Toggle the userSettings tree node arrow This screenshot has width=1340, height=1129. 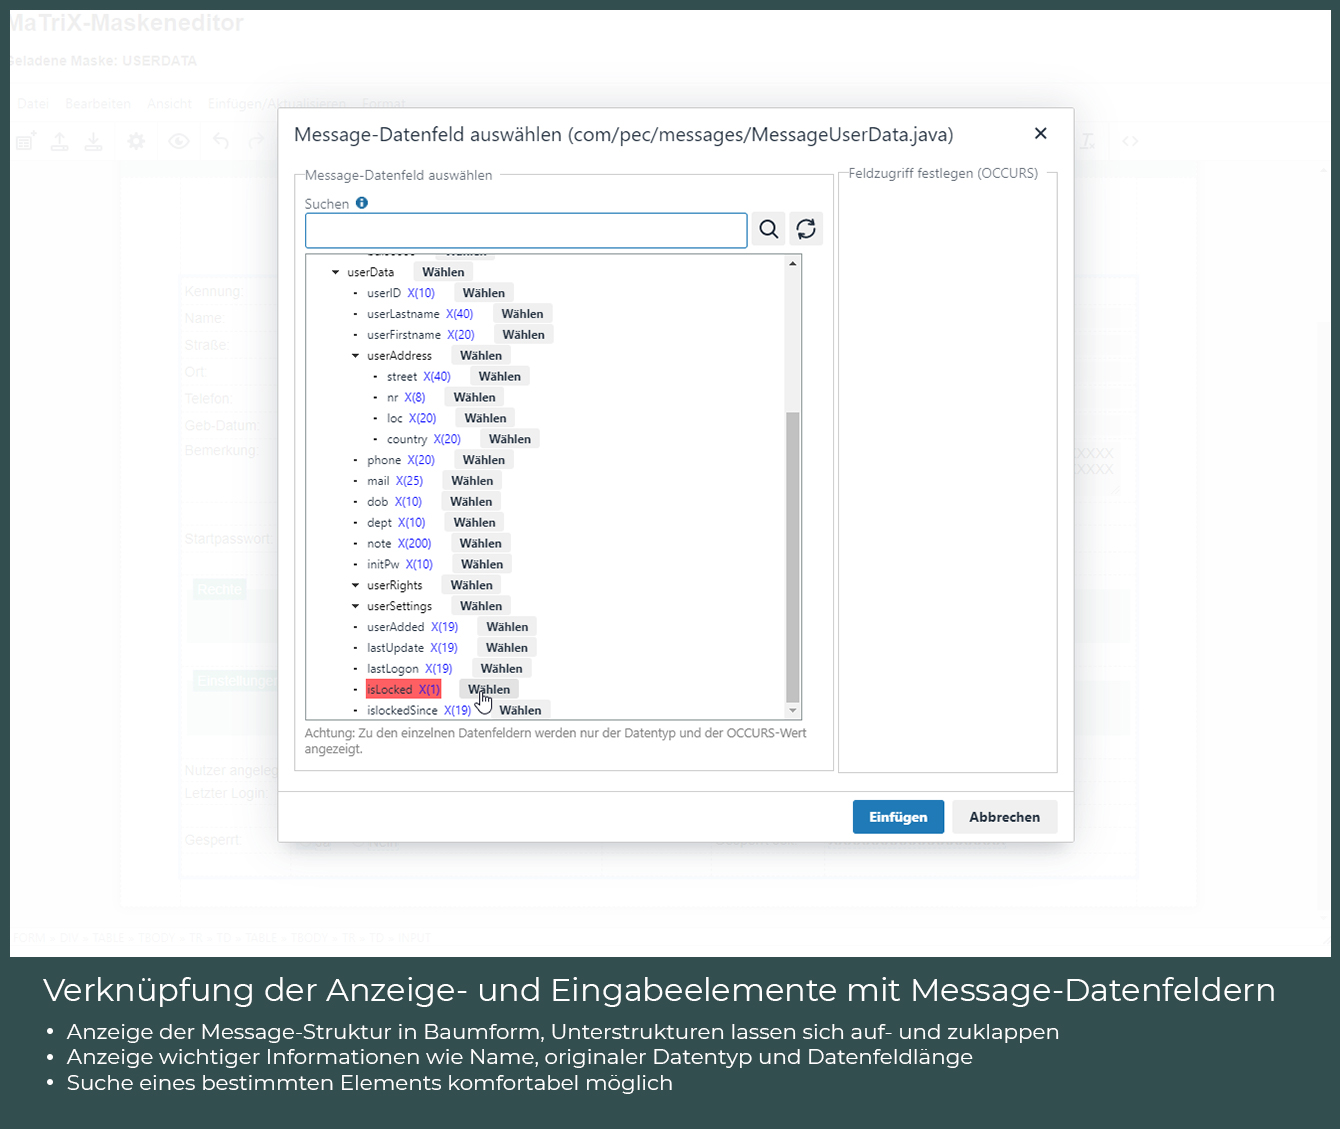pos(356,607)
